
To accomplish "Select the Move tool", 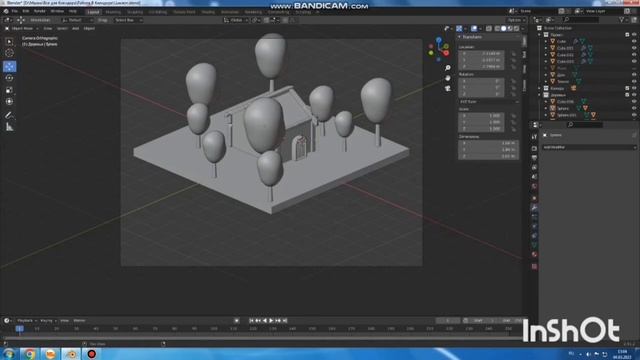I will [x=9, y=67].
